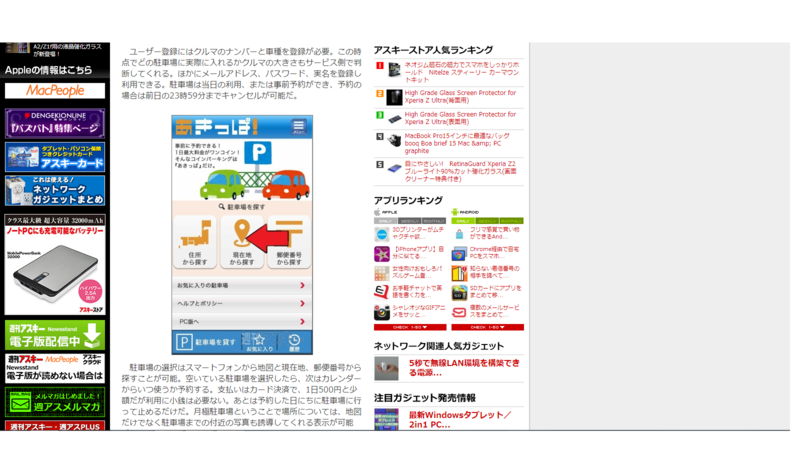Open 女性向けおもしろパズルゲーム app link

click(417, 272)
